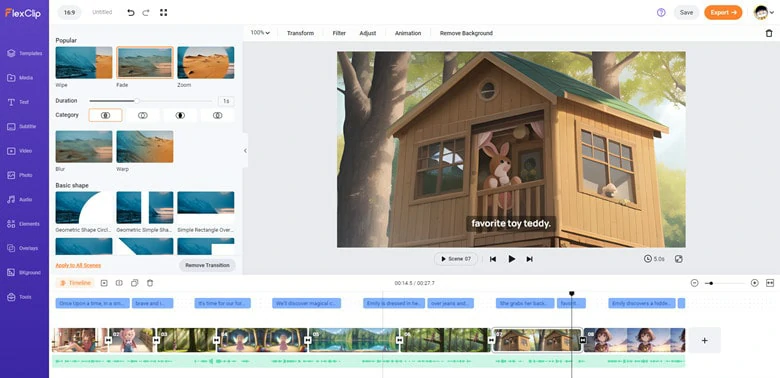Click the redo arrow icon
Image resolution: width=780 pixels, height=378 pixels.
tap(146, 12)
